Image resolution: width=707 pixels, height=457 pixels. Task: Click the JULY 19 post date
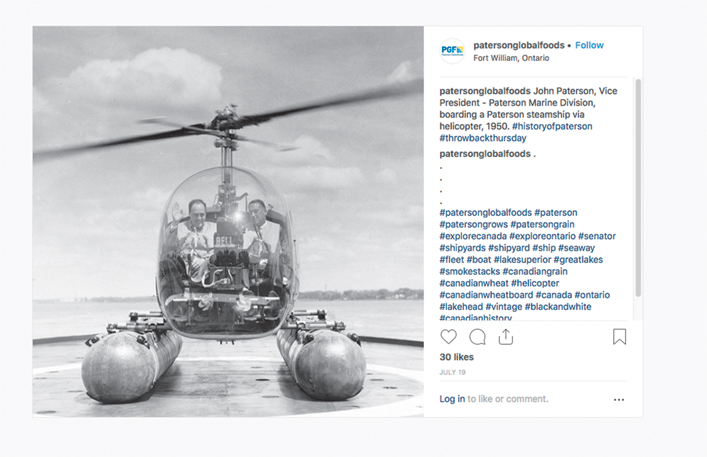453,372
